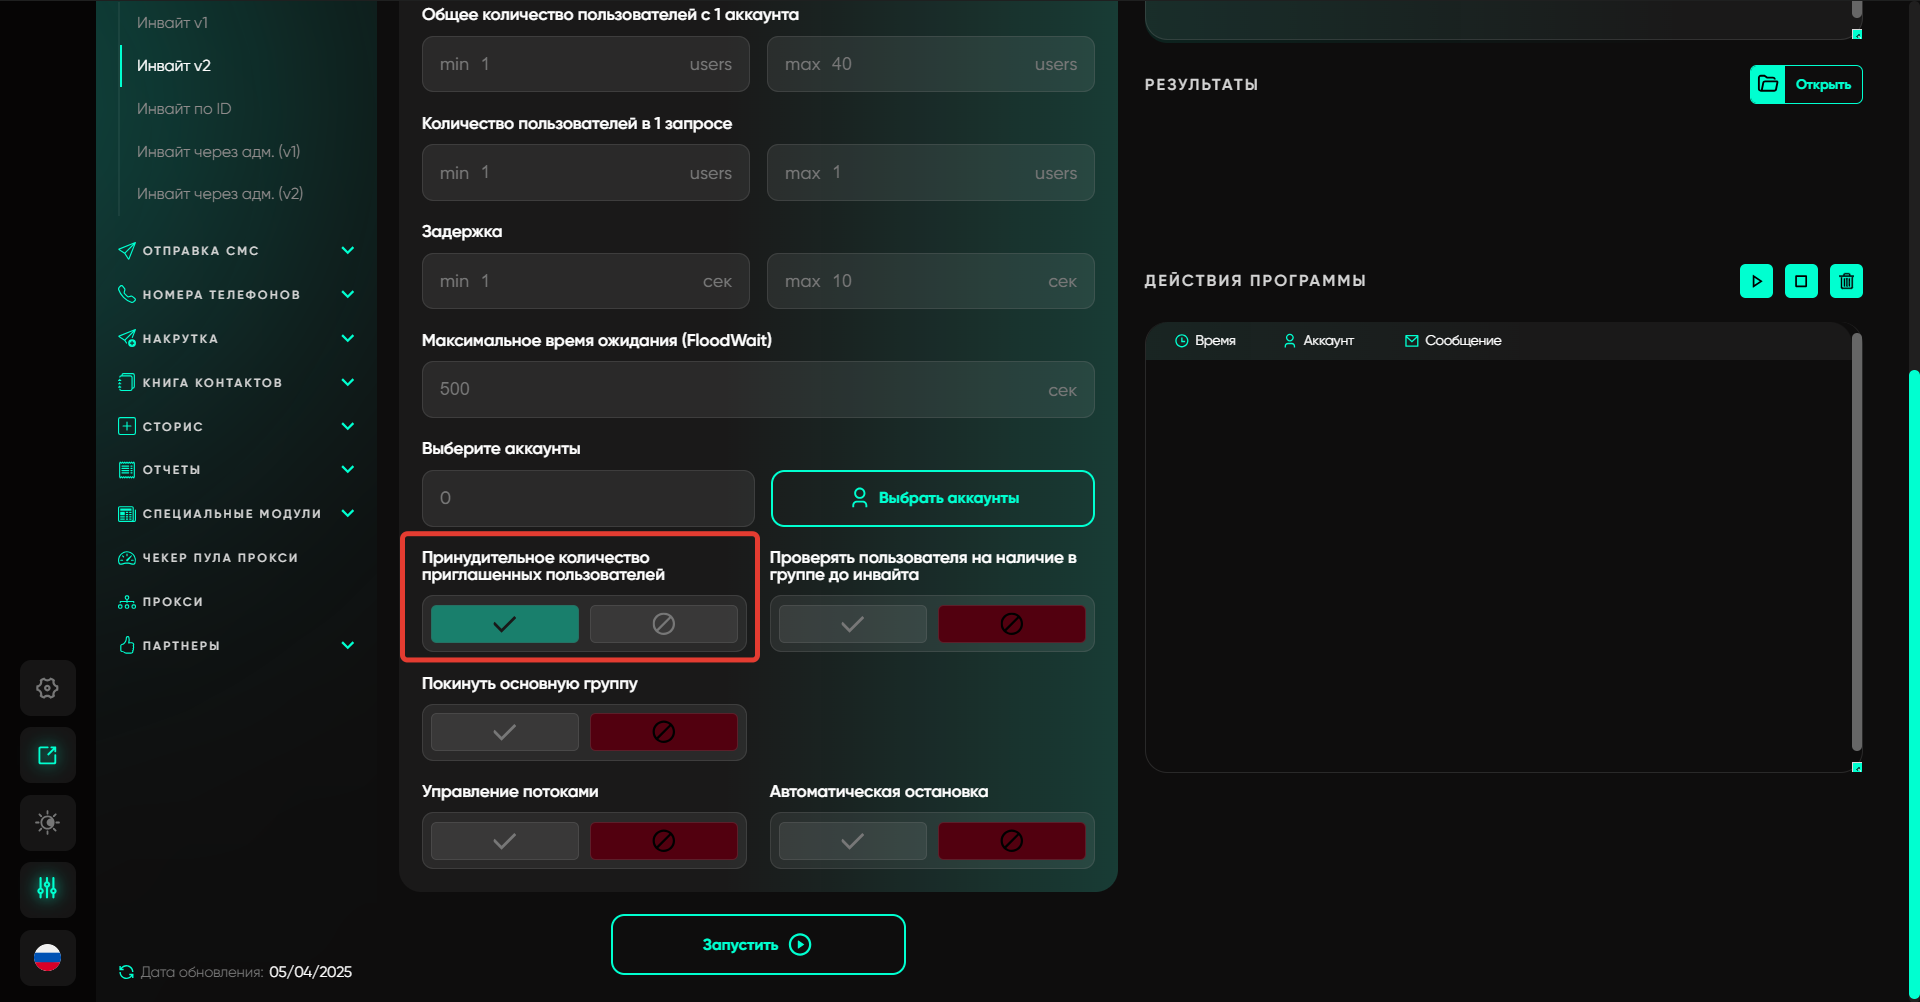Click the Выбрать аккаунты button
The height and width of the screenshot is (1002, 1920).
pos(932,498)
